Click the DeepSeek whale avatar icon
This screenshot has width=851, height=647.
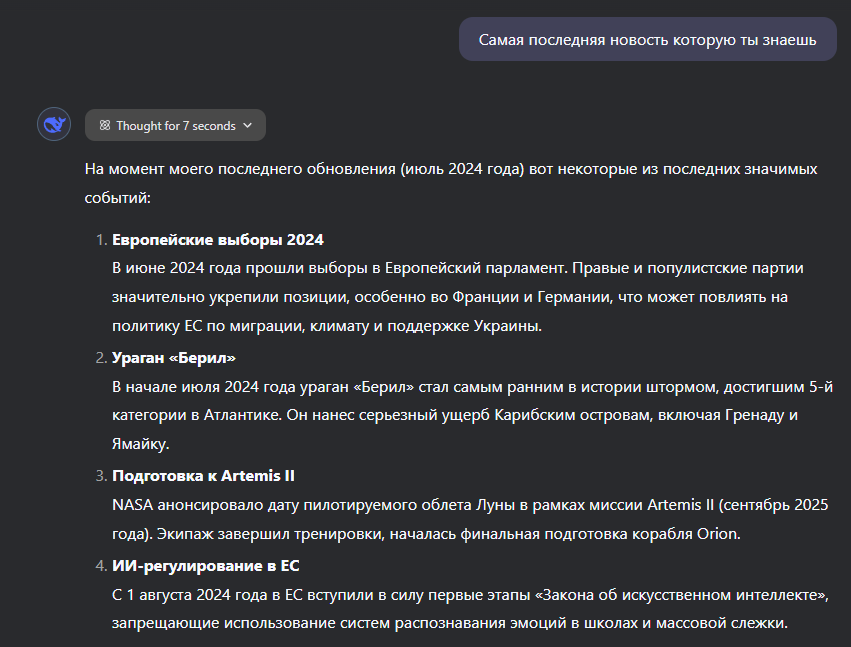pyautogui.click(x=53, y=125)
